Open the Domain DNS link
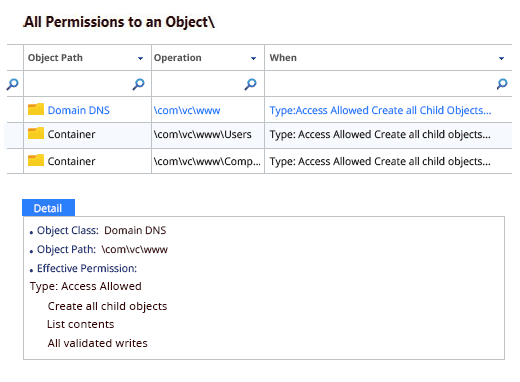The width and height of the screenshot is (520, 382). tap(79, 110)
